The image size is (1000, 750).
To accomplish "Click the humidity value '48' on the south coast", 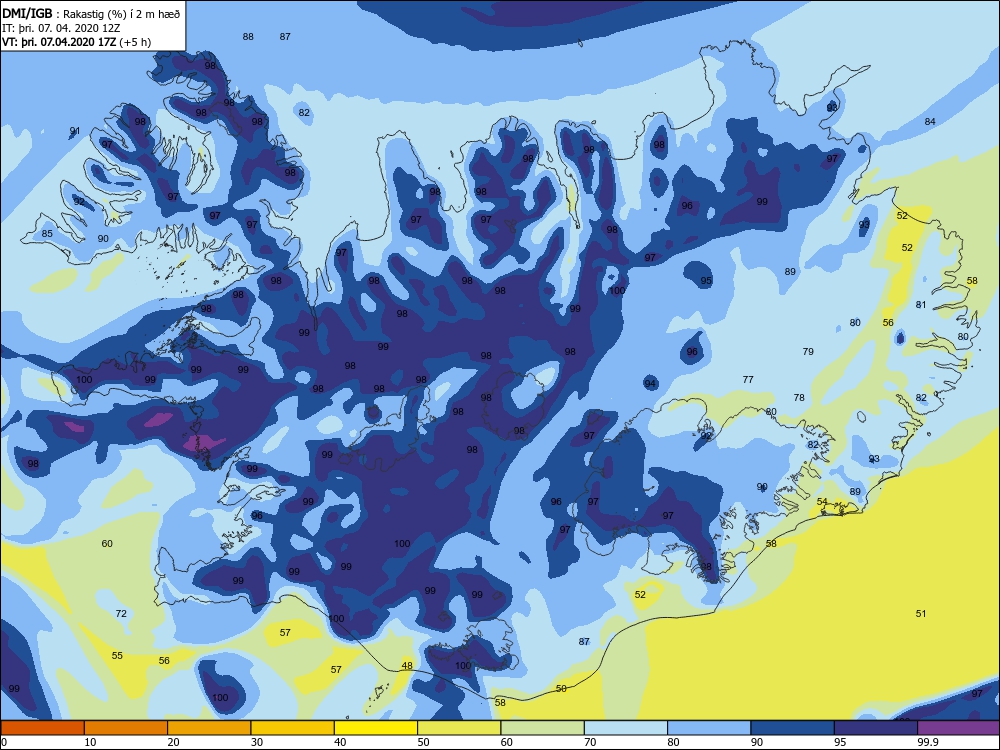I will (407, 666).
